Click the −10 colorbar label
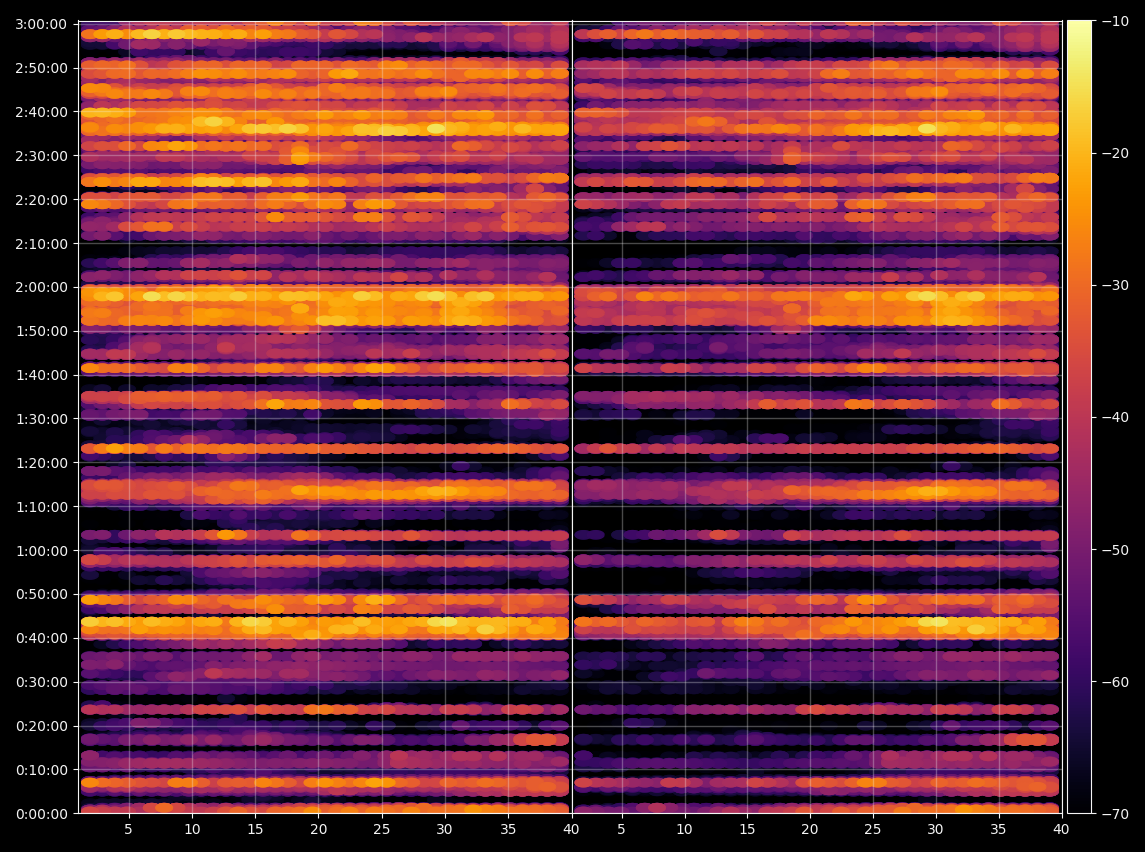 [x=1115, y=21]
